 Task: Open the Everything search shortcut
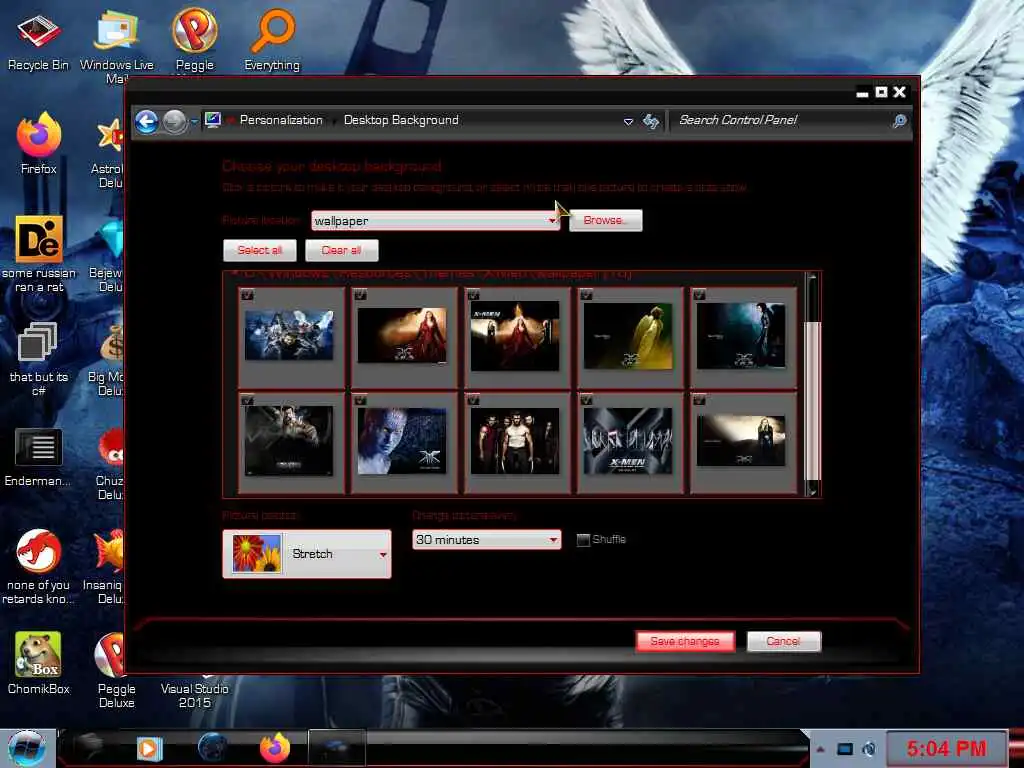pyautogui.click(x=272, y=39)
